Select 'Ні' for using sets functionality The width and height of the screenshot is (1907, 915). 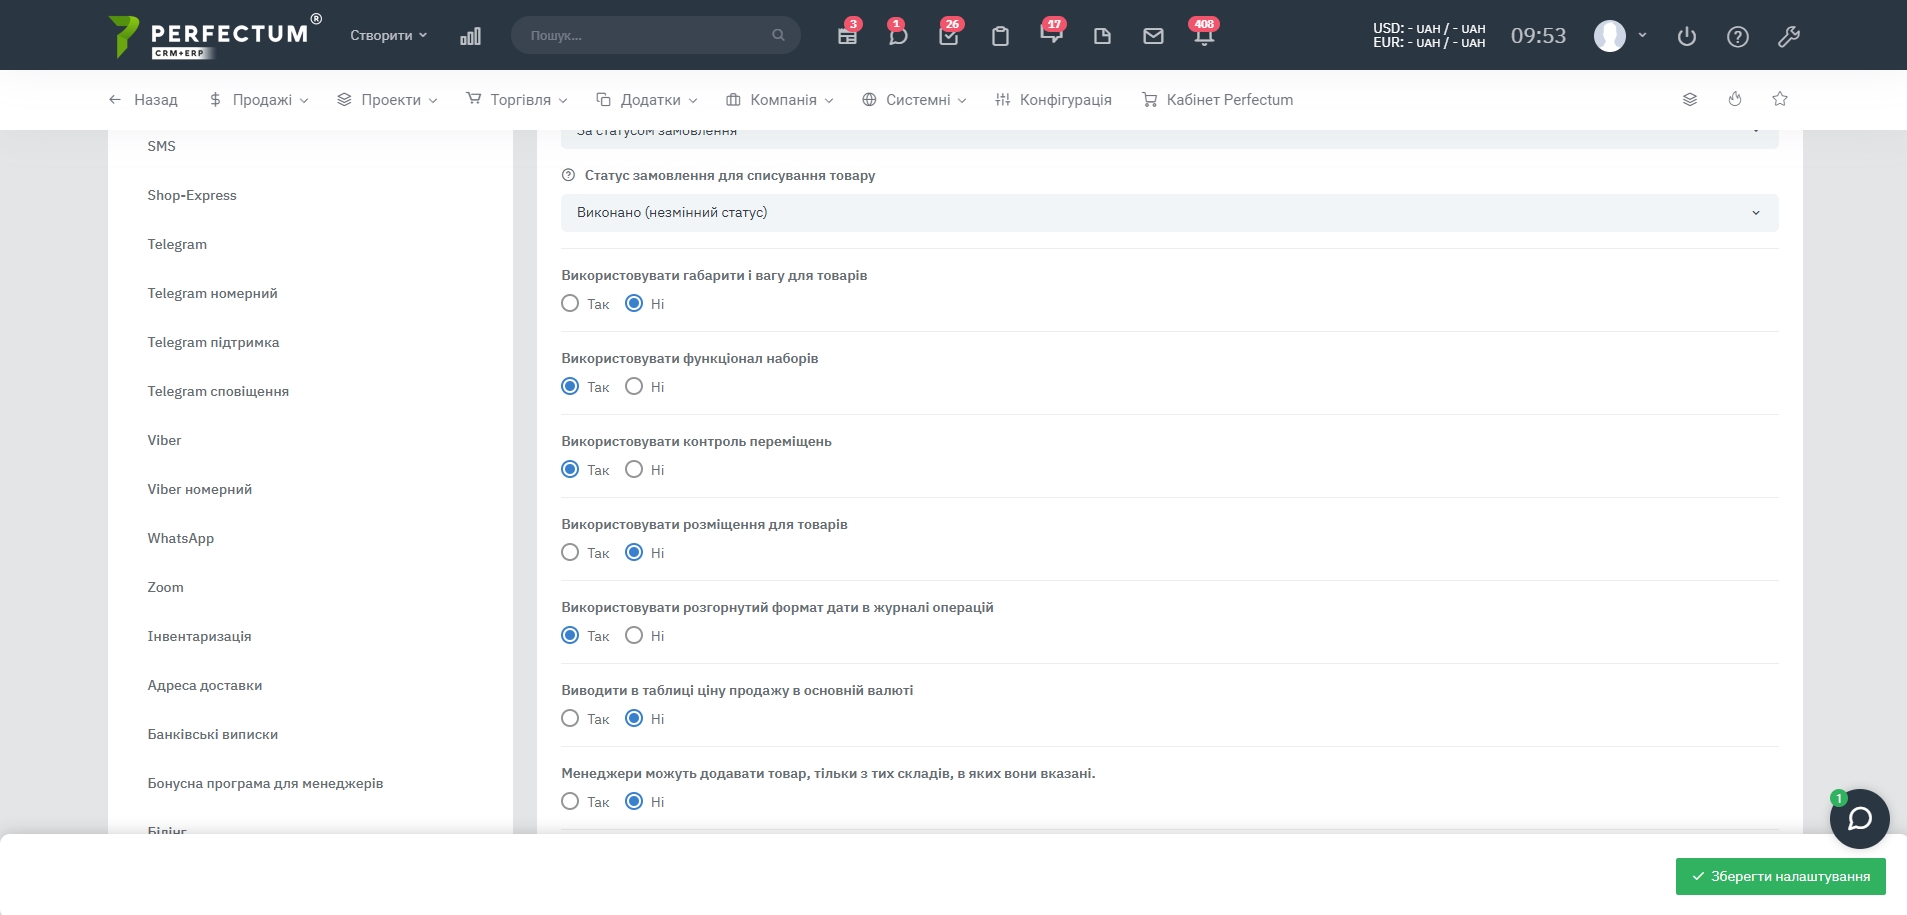click(x=634, y=387)
